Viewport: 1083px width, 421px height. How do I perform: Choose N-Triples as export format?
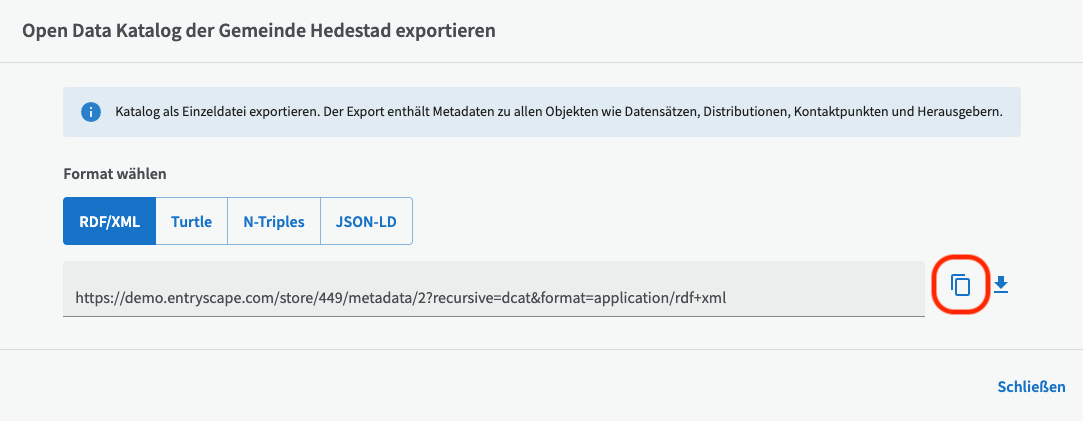[273, 221]
